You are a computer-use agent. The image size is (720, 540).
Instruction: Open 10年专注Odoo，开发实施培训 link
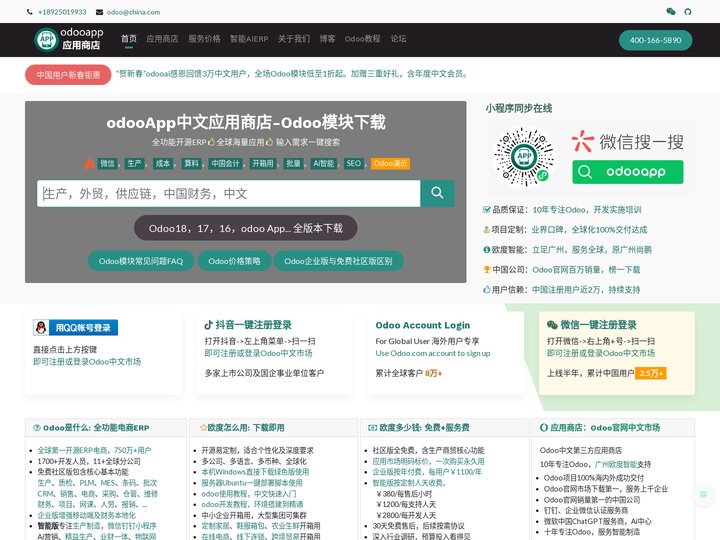point(587,209)
